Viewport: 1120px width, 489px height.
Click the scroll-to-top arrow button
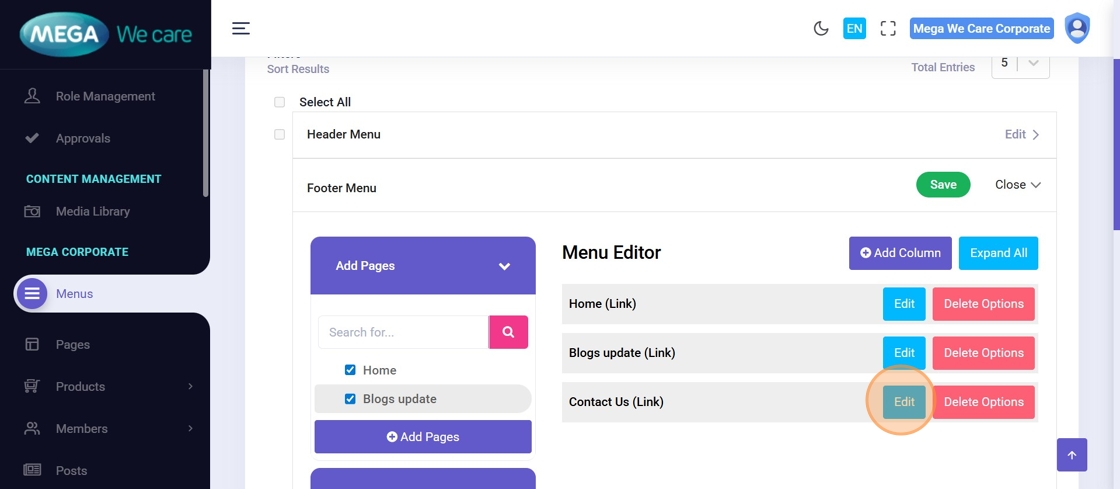click(1071, 455)
